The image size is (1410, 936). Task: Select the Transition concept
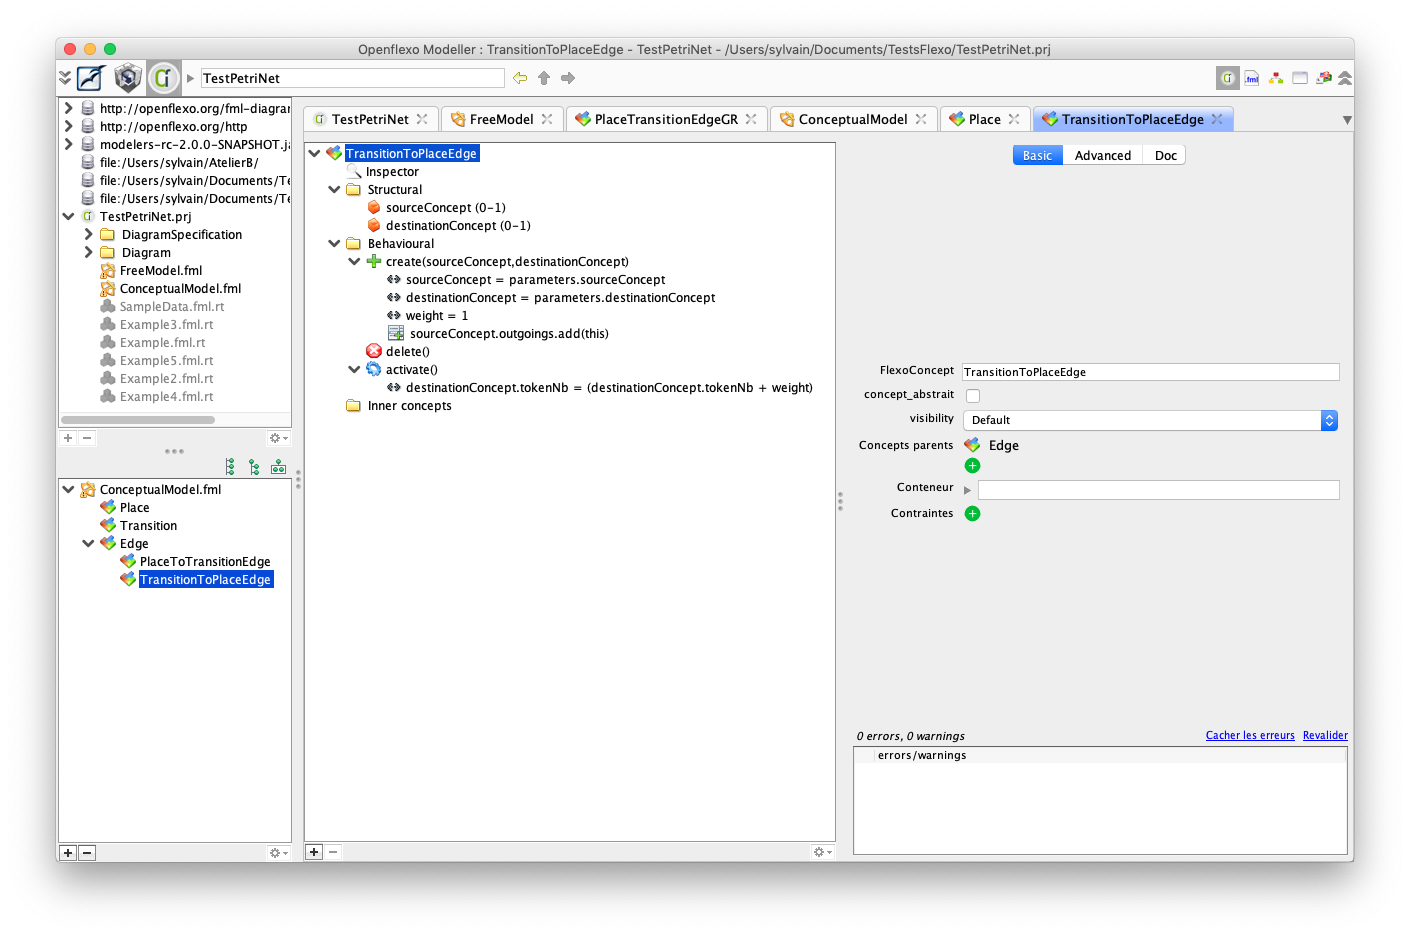click(148, 526)
